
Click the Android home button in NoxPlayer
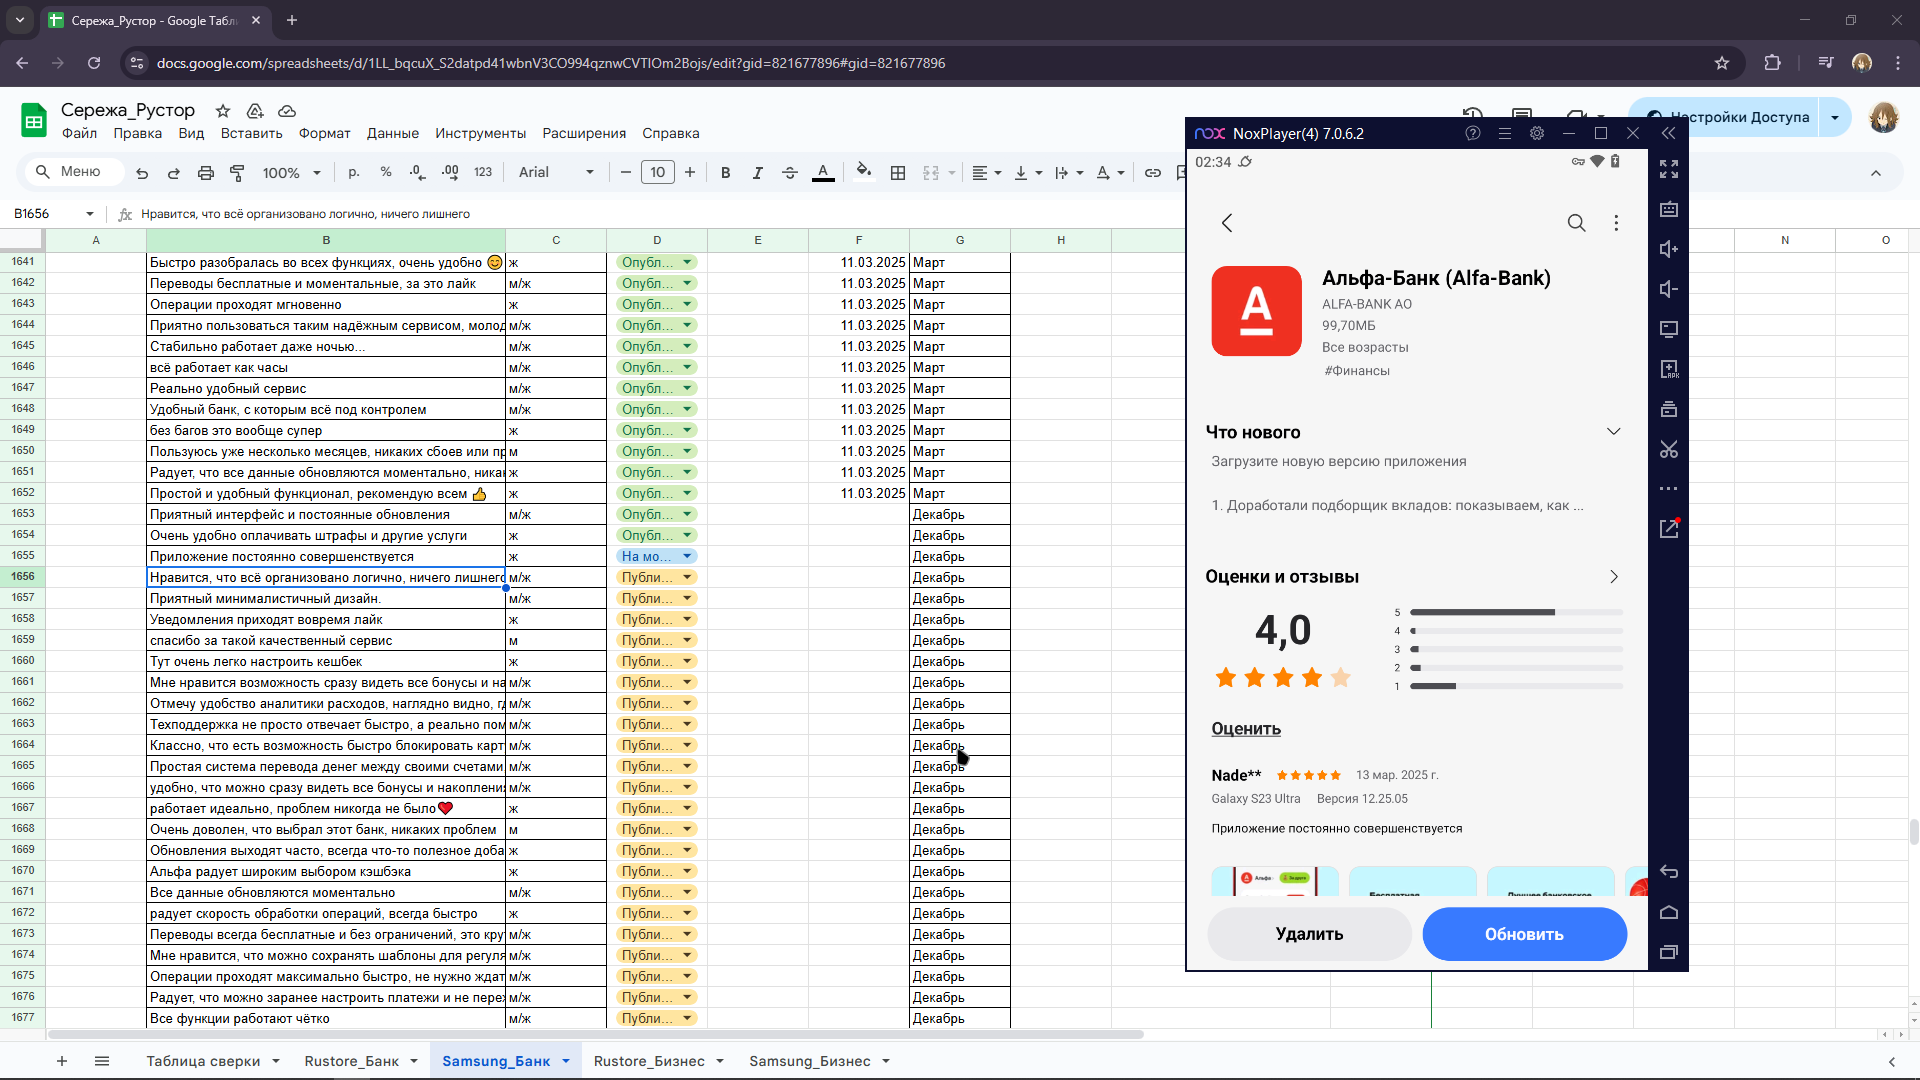click(1669, 912)
